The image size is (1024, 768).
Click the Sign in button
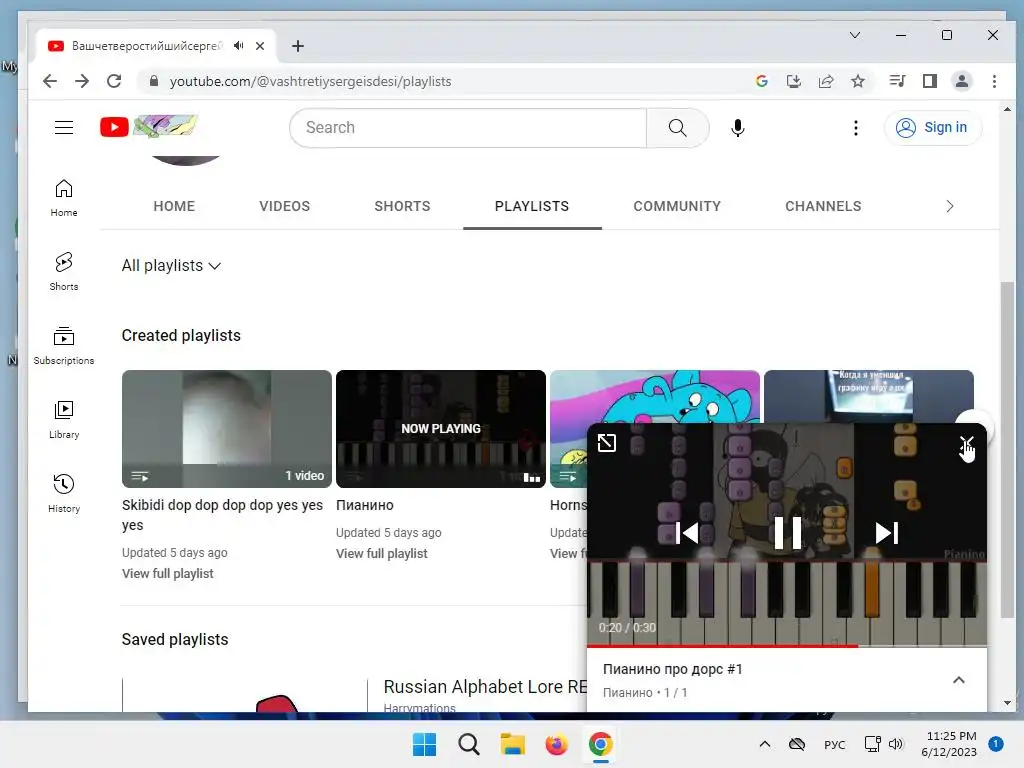(933, 127)
